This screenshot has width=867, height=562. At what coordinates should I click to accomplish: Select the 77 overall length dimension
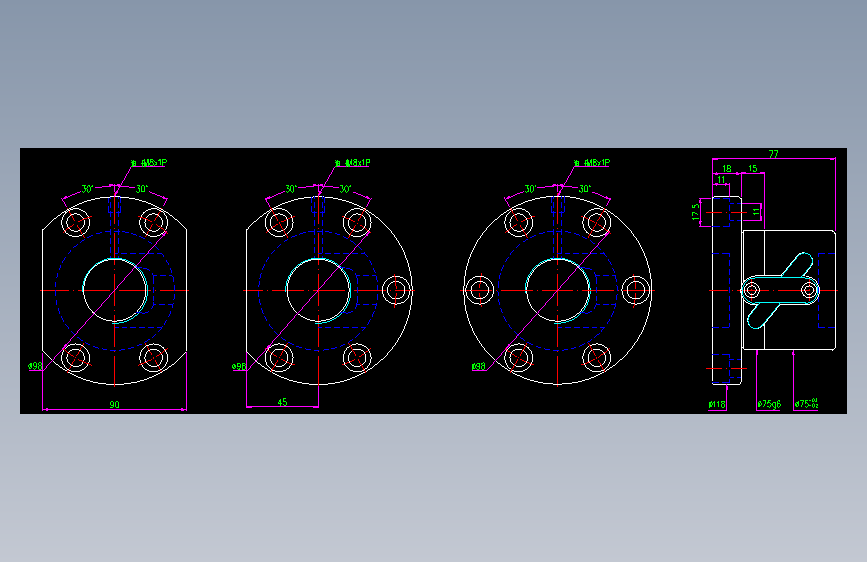(774, 154)
